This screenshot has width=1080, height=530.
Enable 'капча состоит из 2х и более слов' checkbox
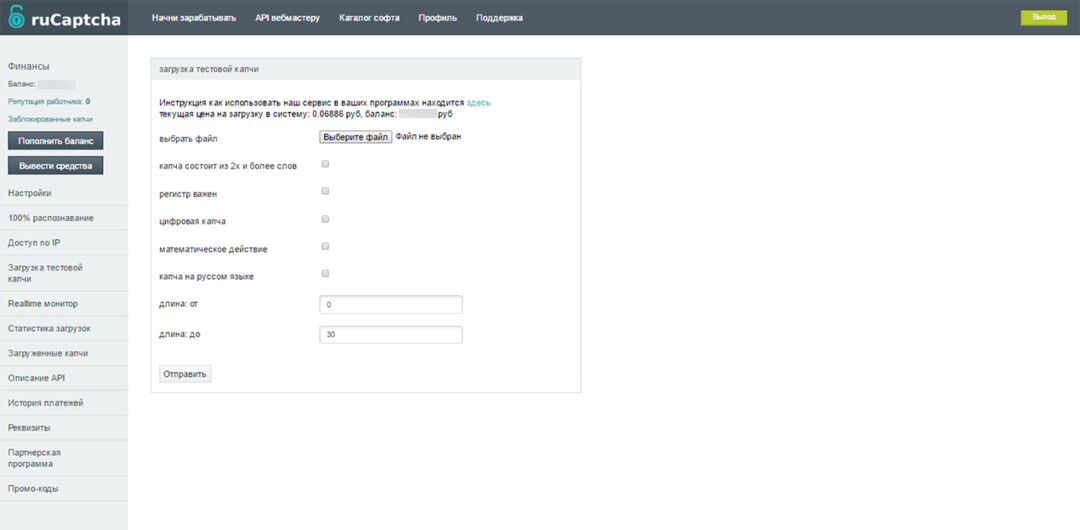point(325,164)
